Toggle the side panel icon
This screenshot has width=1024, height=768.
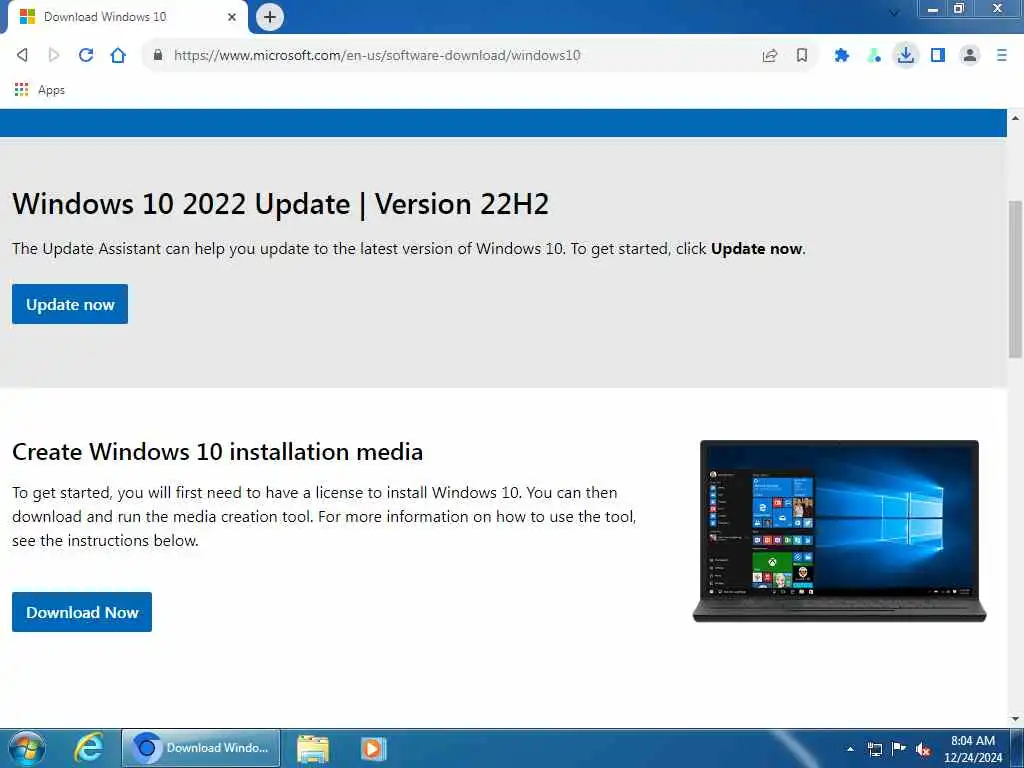pyautogui.click(x=938, y=56)
